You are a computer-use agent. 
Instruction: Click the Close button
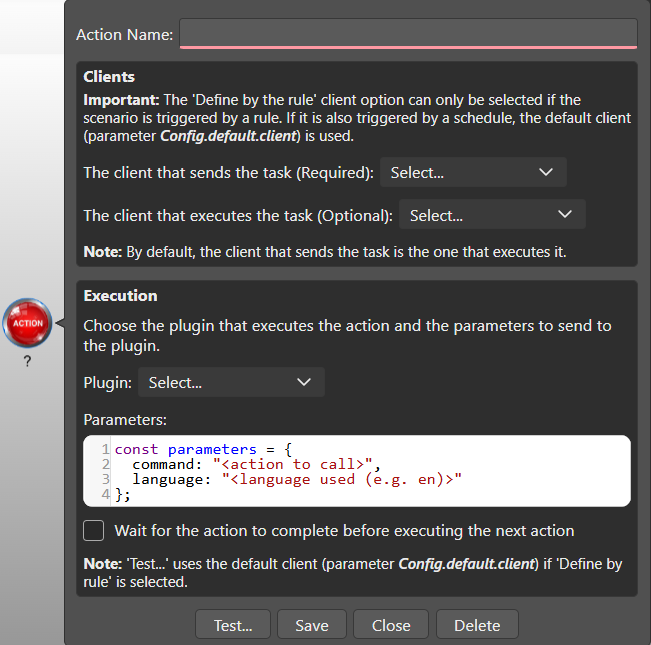pos(391,625)
